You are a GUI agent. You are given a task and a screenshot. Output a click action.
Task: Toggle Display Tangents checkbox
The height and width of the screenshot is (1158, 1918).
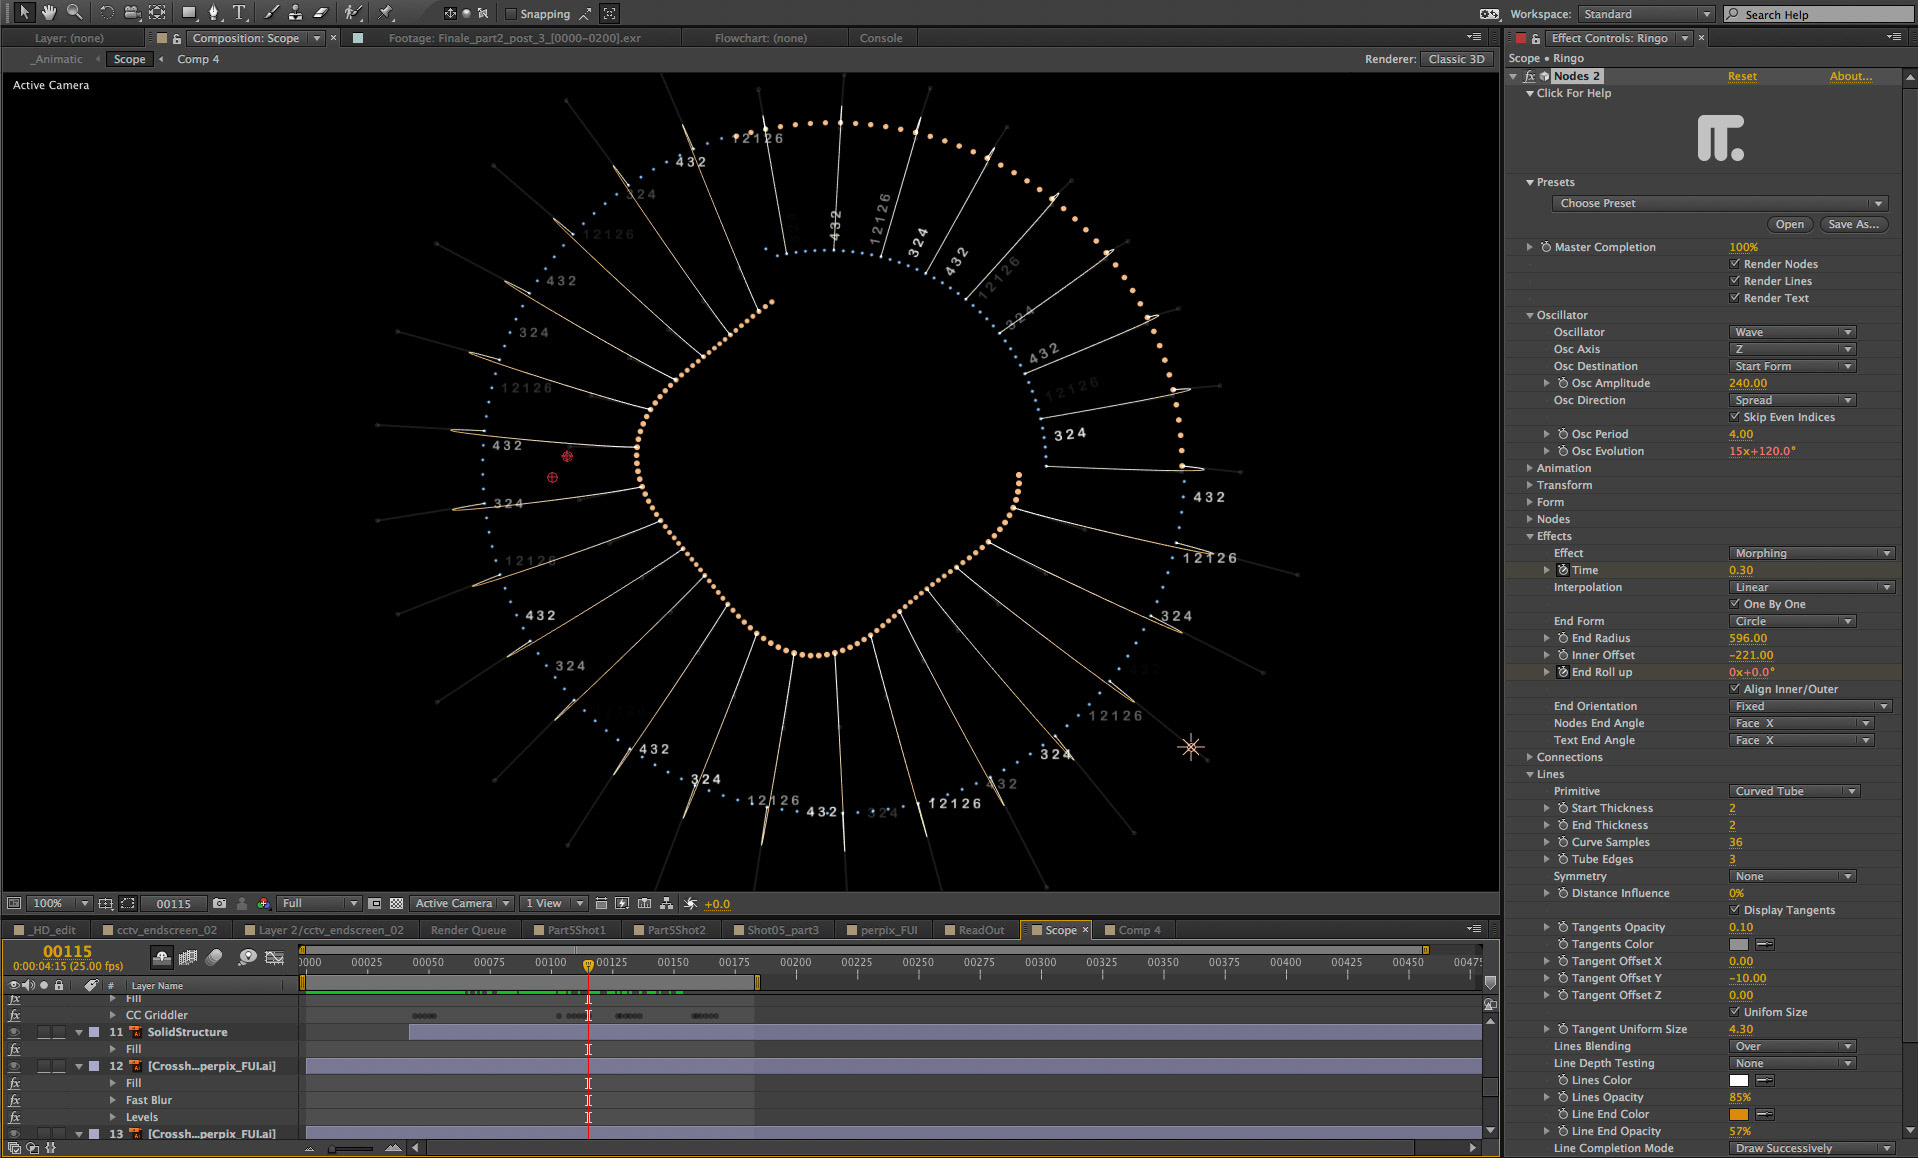(1735, 910)
